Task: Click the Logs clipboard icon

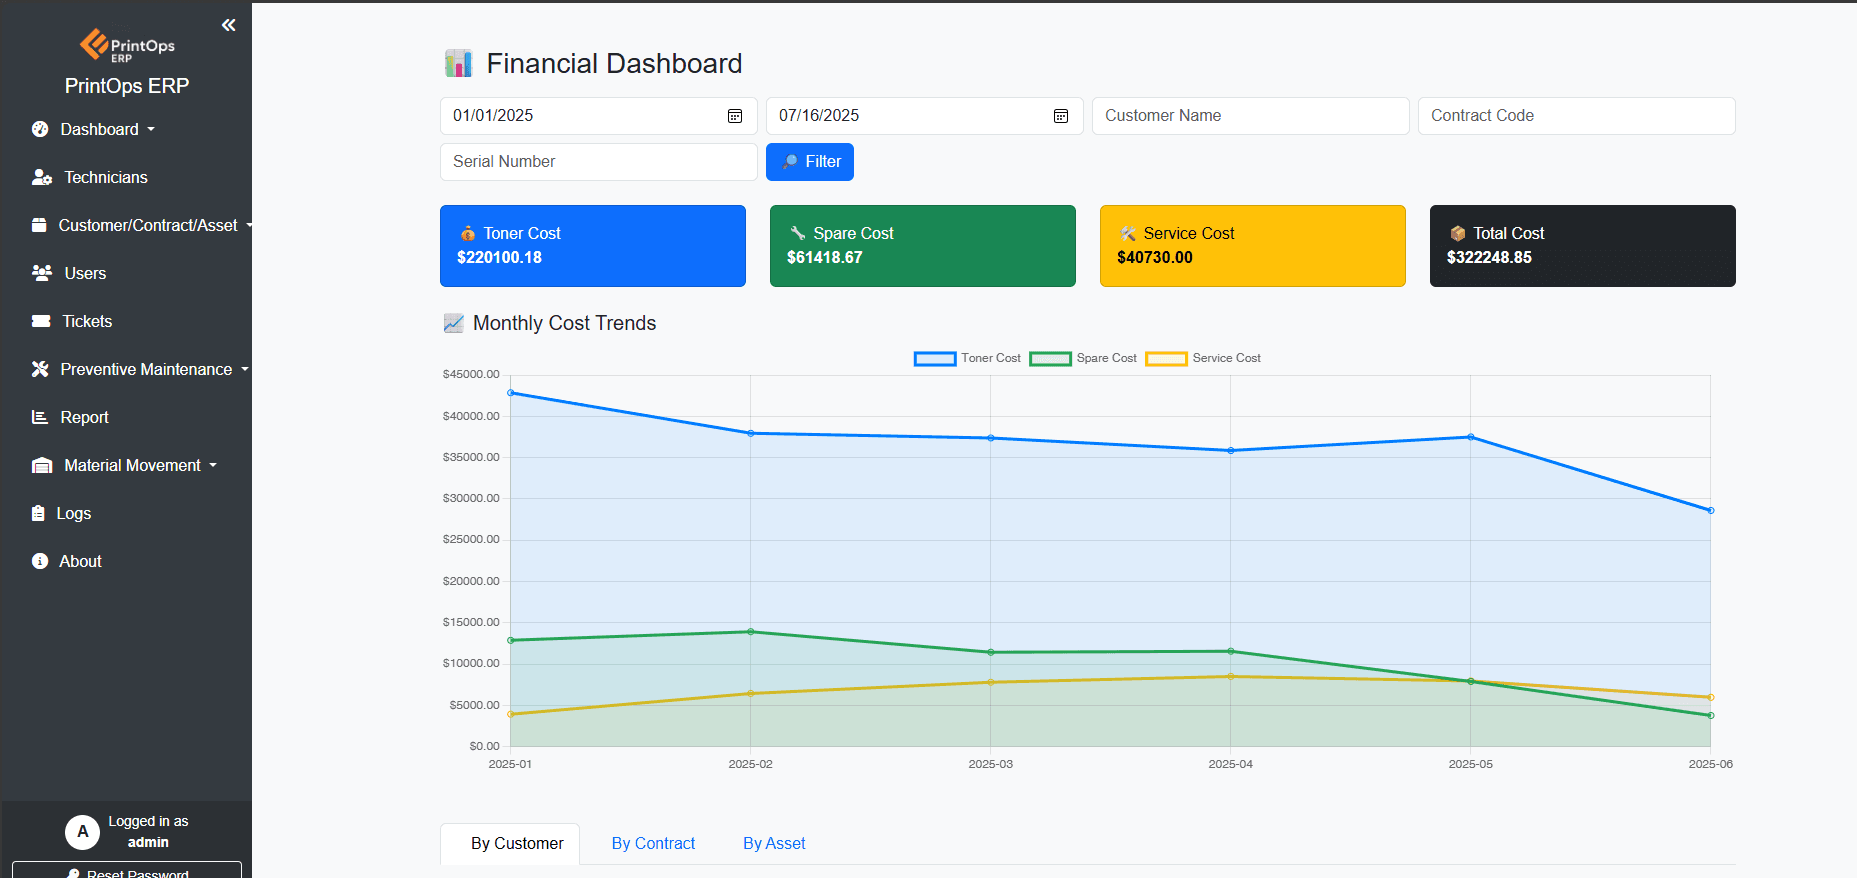Action: [38, 513]
